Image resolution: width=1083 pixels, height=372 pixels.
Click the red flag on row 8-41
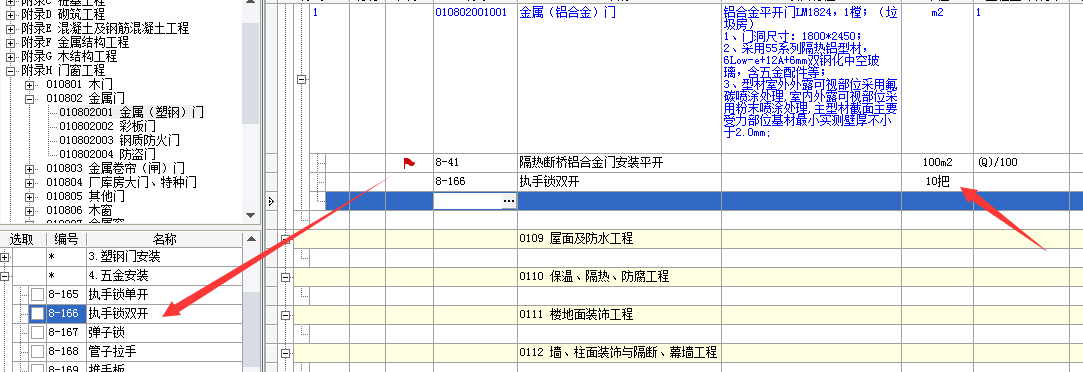click(409, 163)
